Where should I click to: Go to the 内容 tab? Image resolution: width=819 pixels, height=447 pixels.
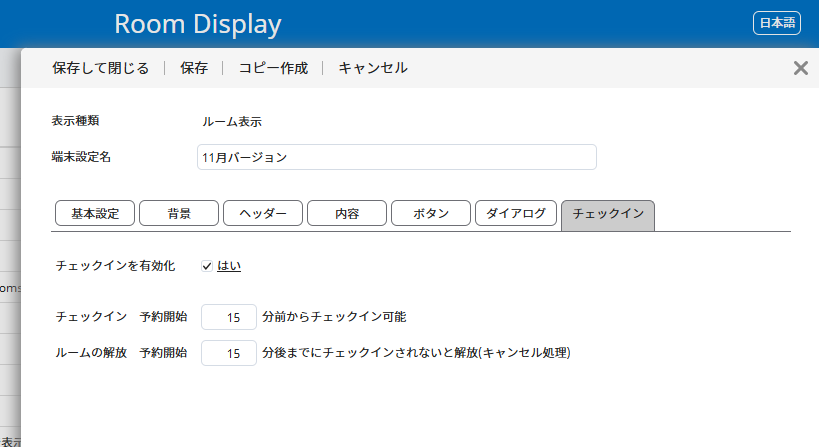click(347, 214)
